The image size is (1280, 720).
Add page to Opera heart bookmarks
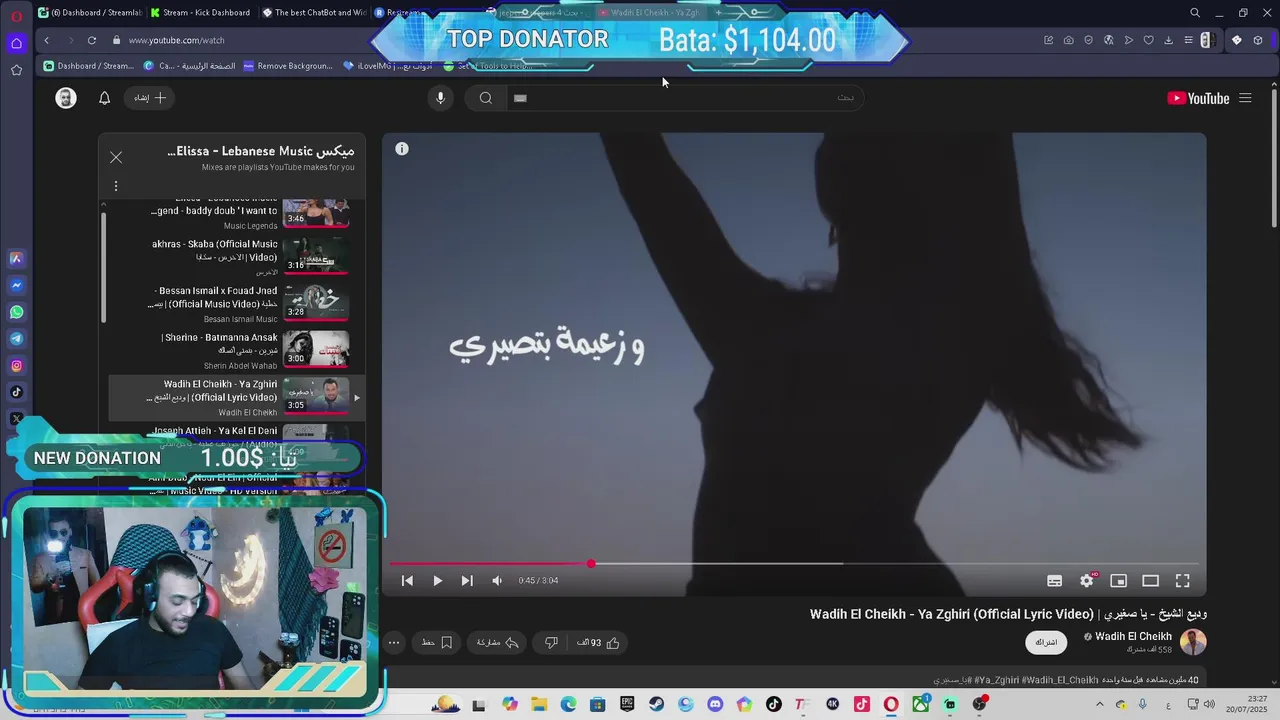coord(1148,40)
